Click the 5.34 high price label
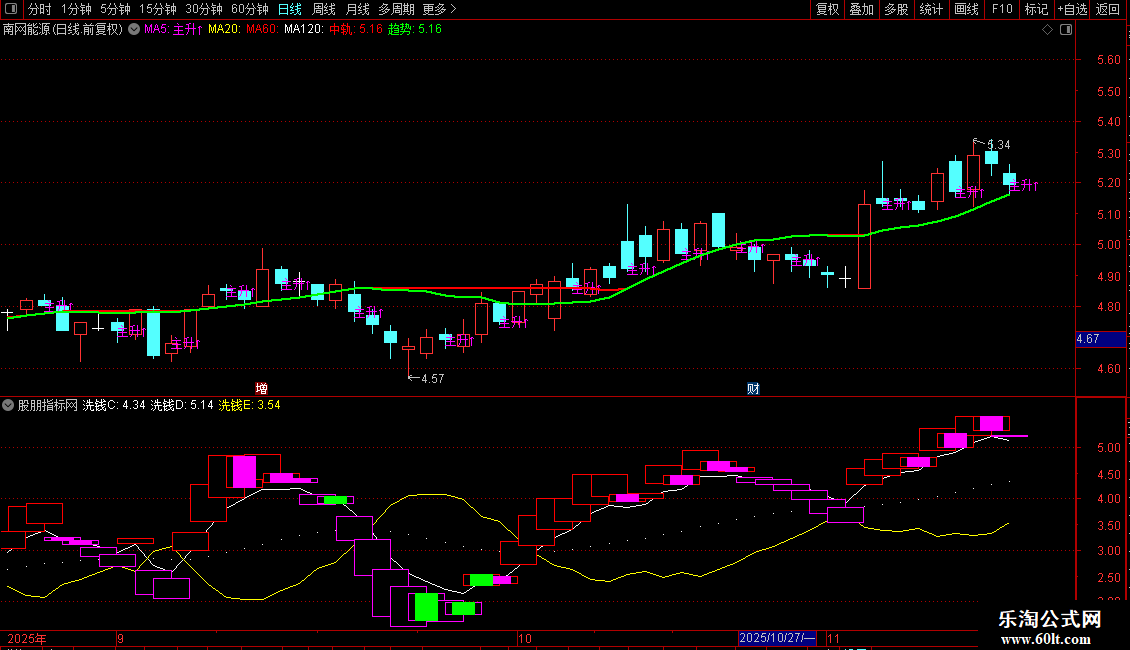1130x650 pixels. 998,145
